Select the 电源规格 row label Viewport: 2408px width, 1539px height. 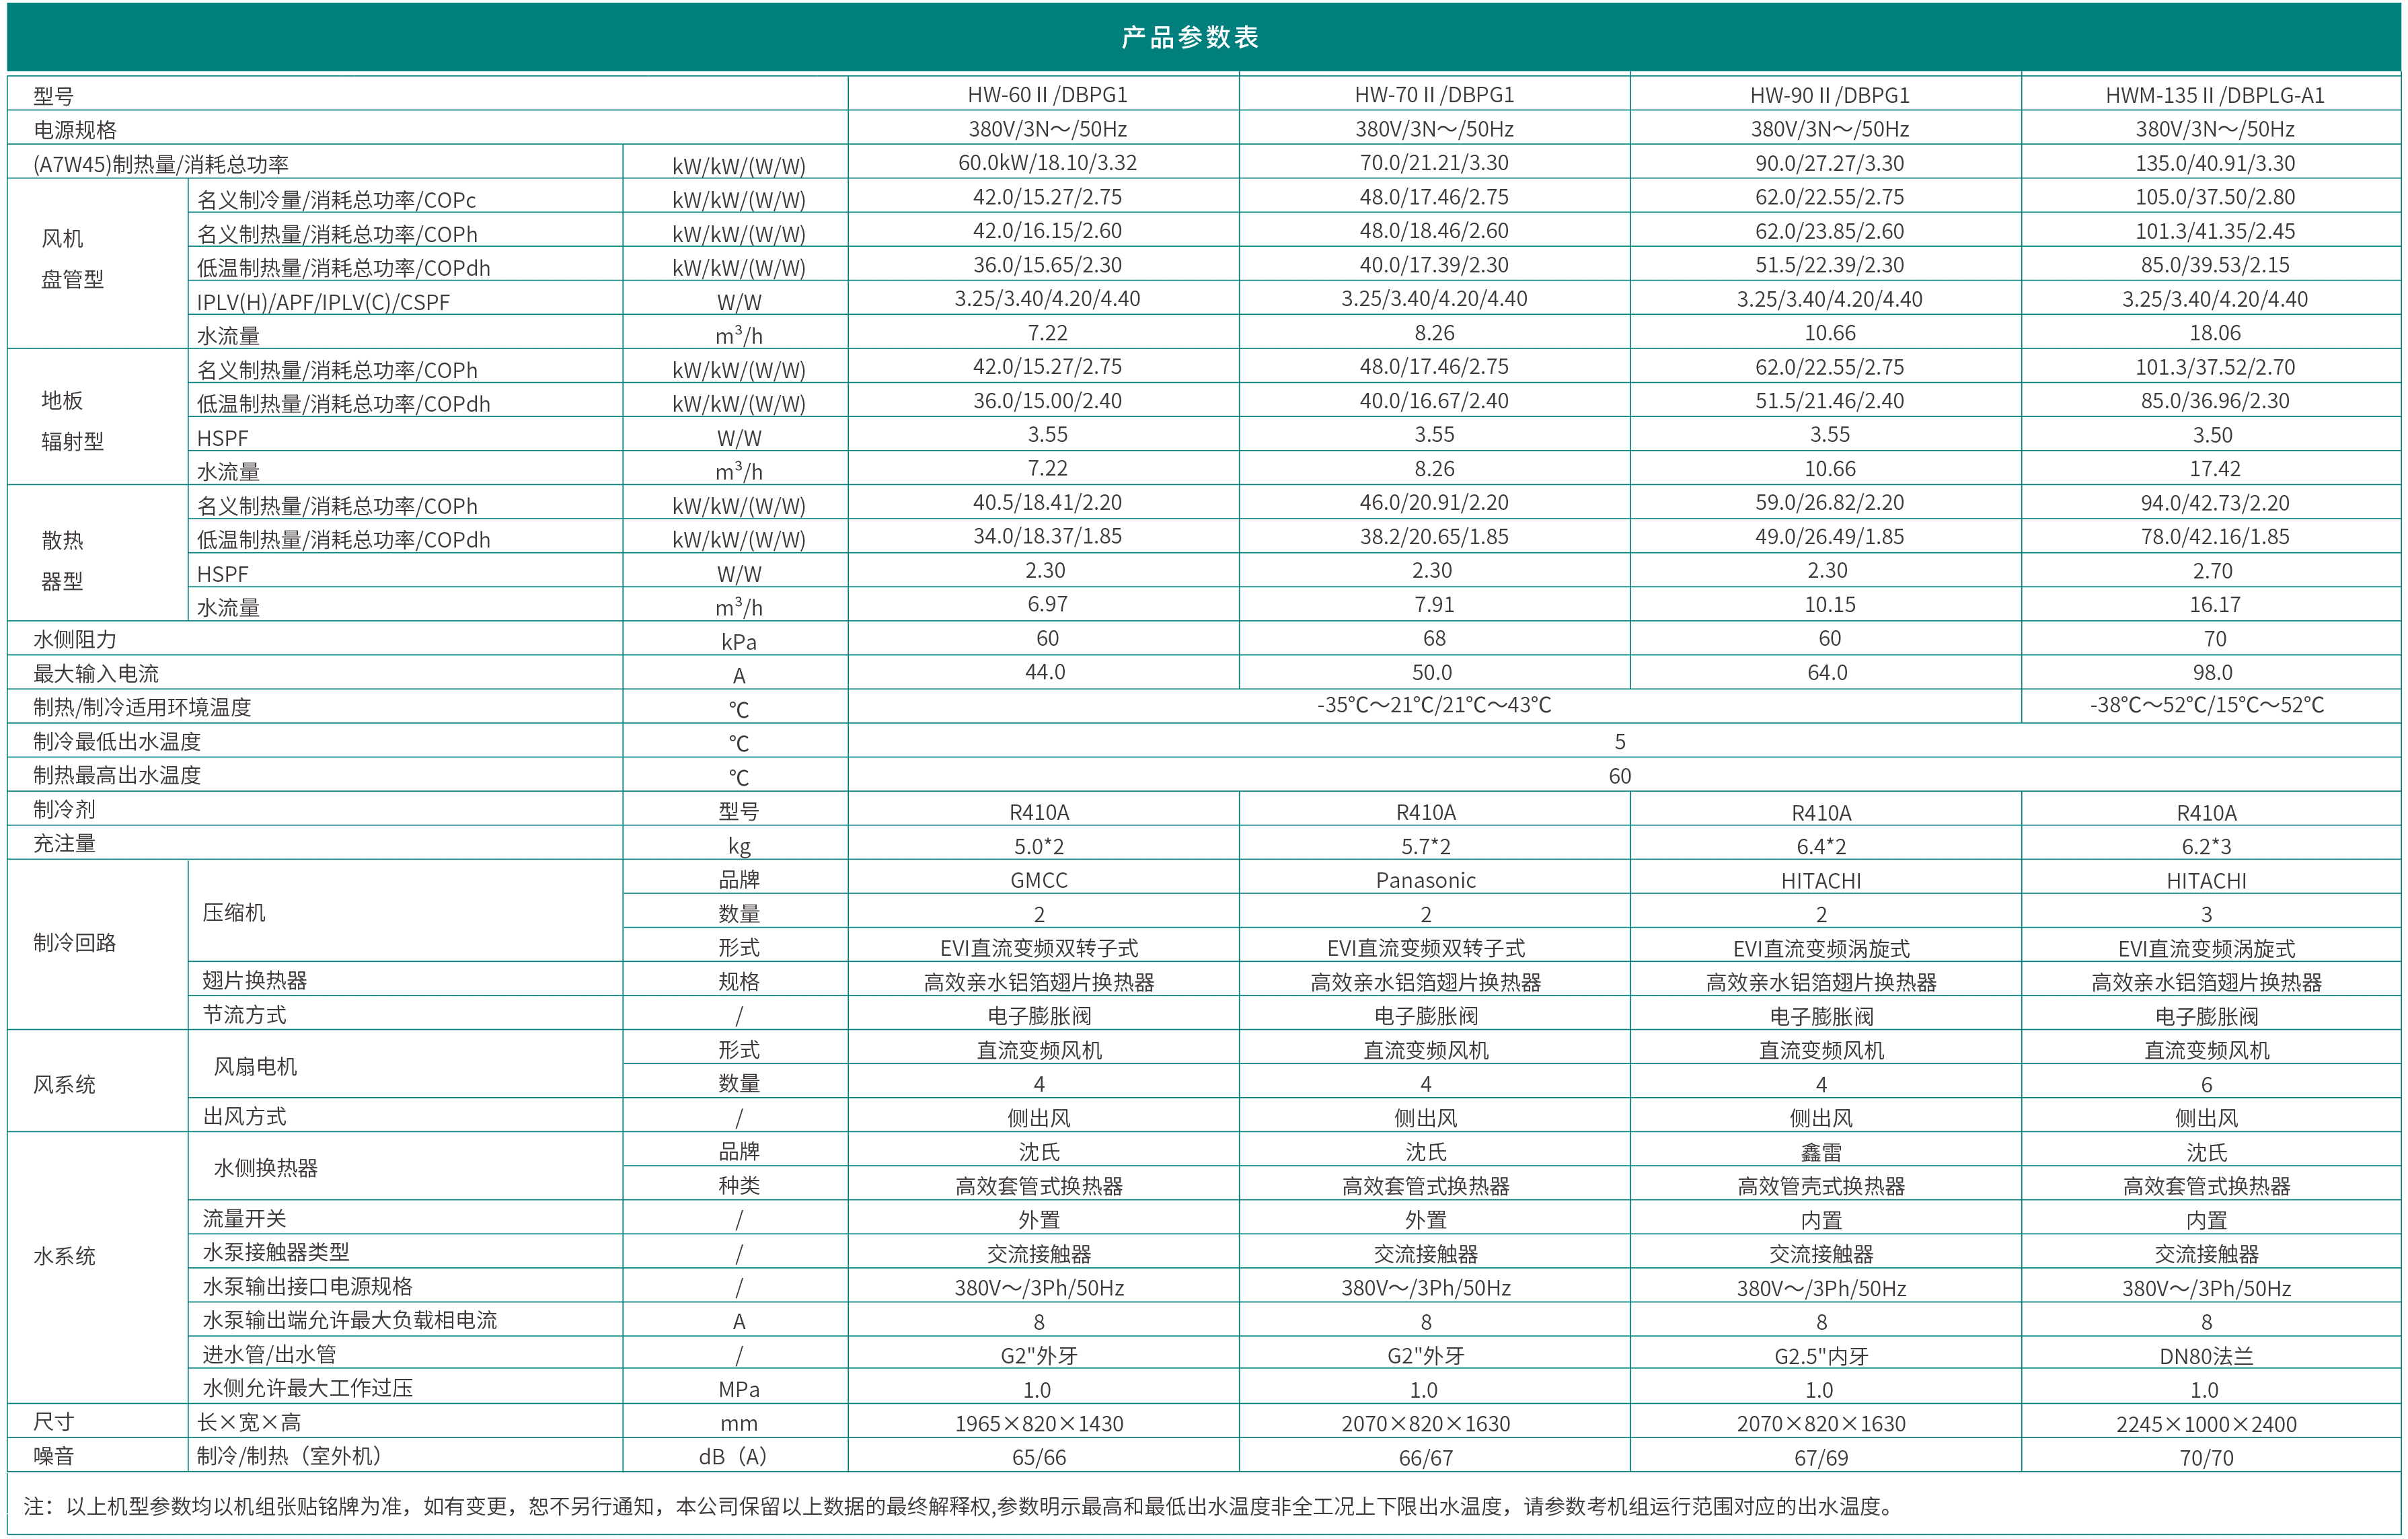75,131
